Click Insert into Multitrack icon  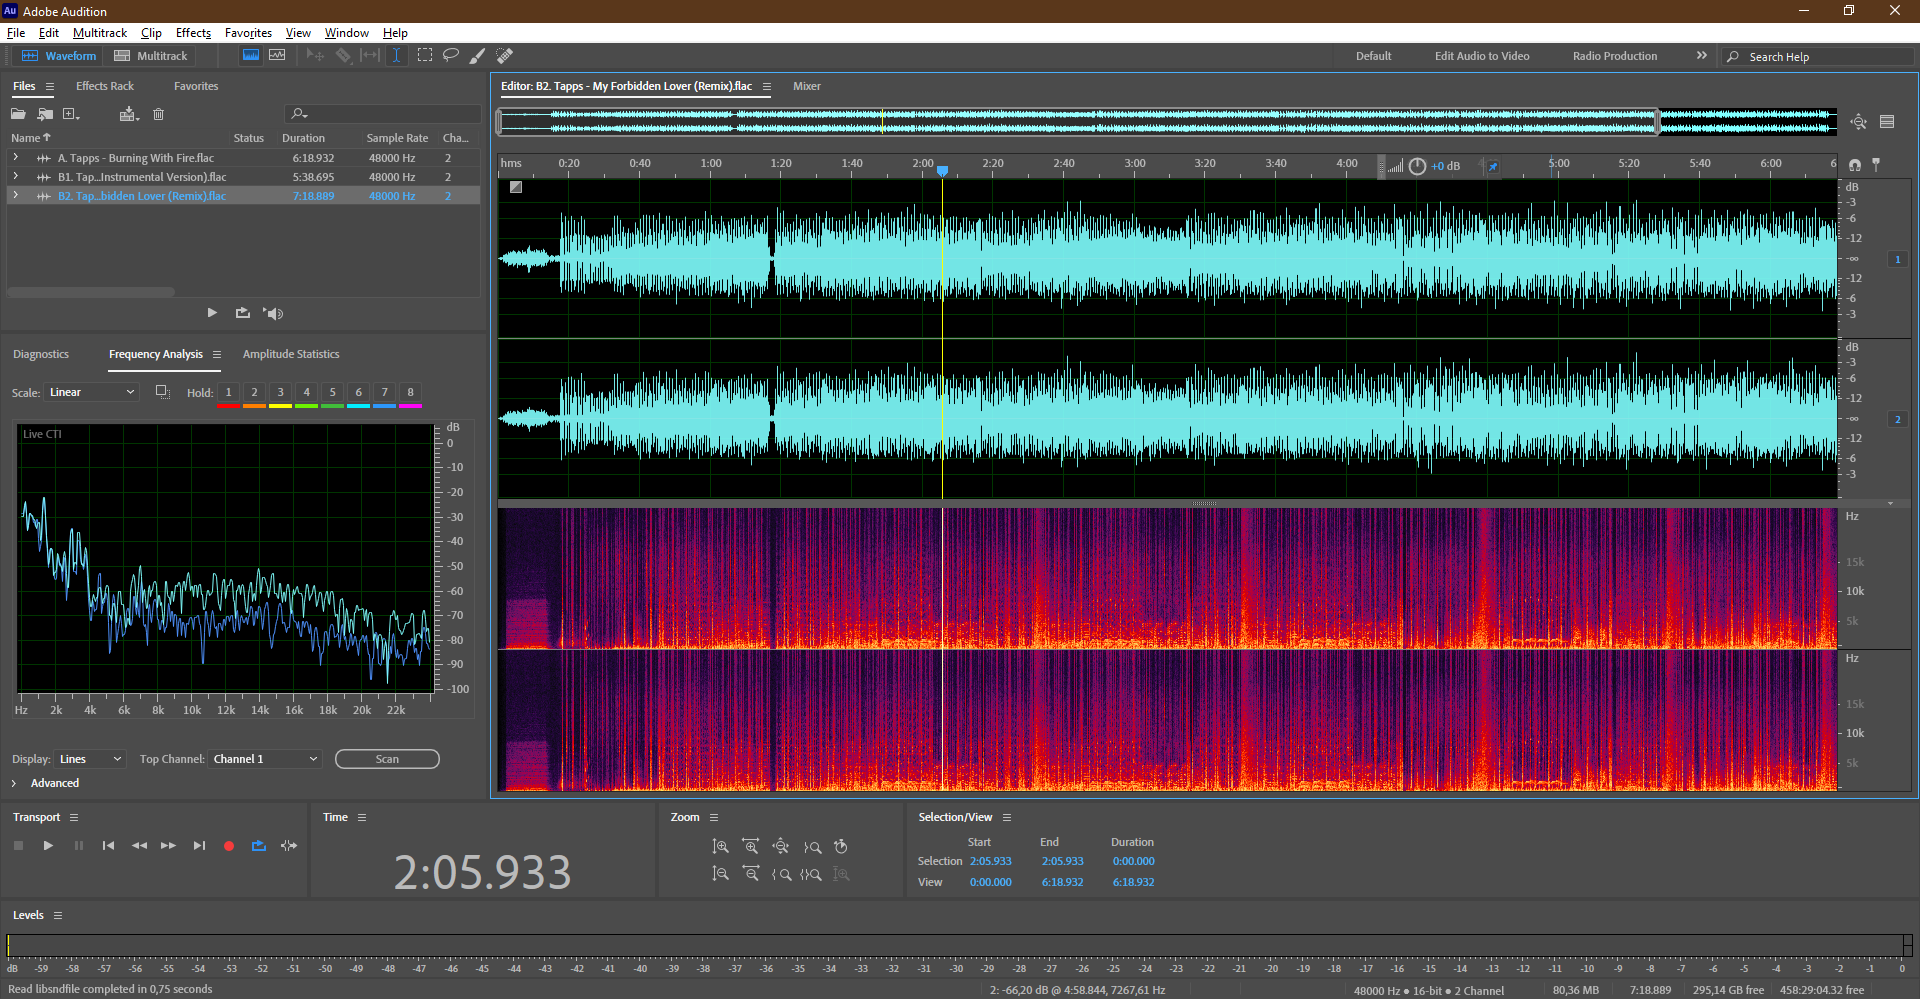128,114
